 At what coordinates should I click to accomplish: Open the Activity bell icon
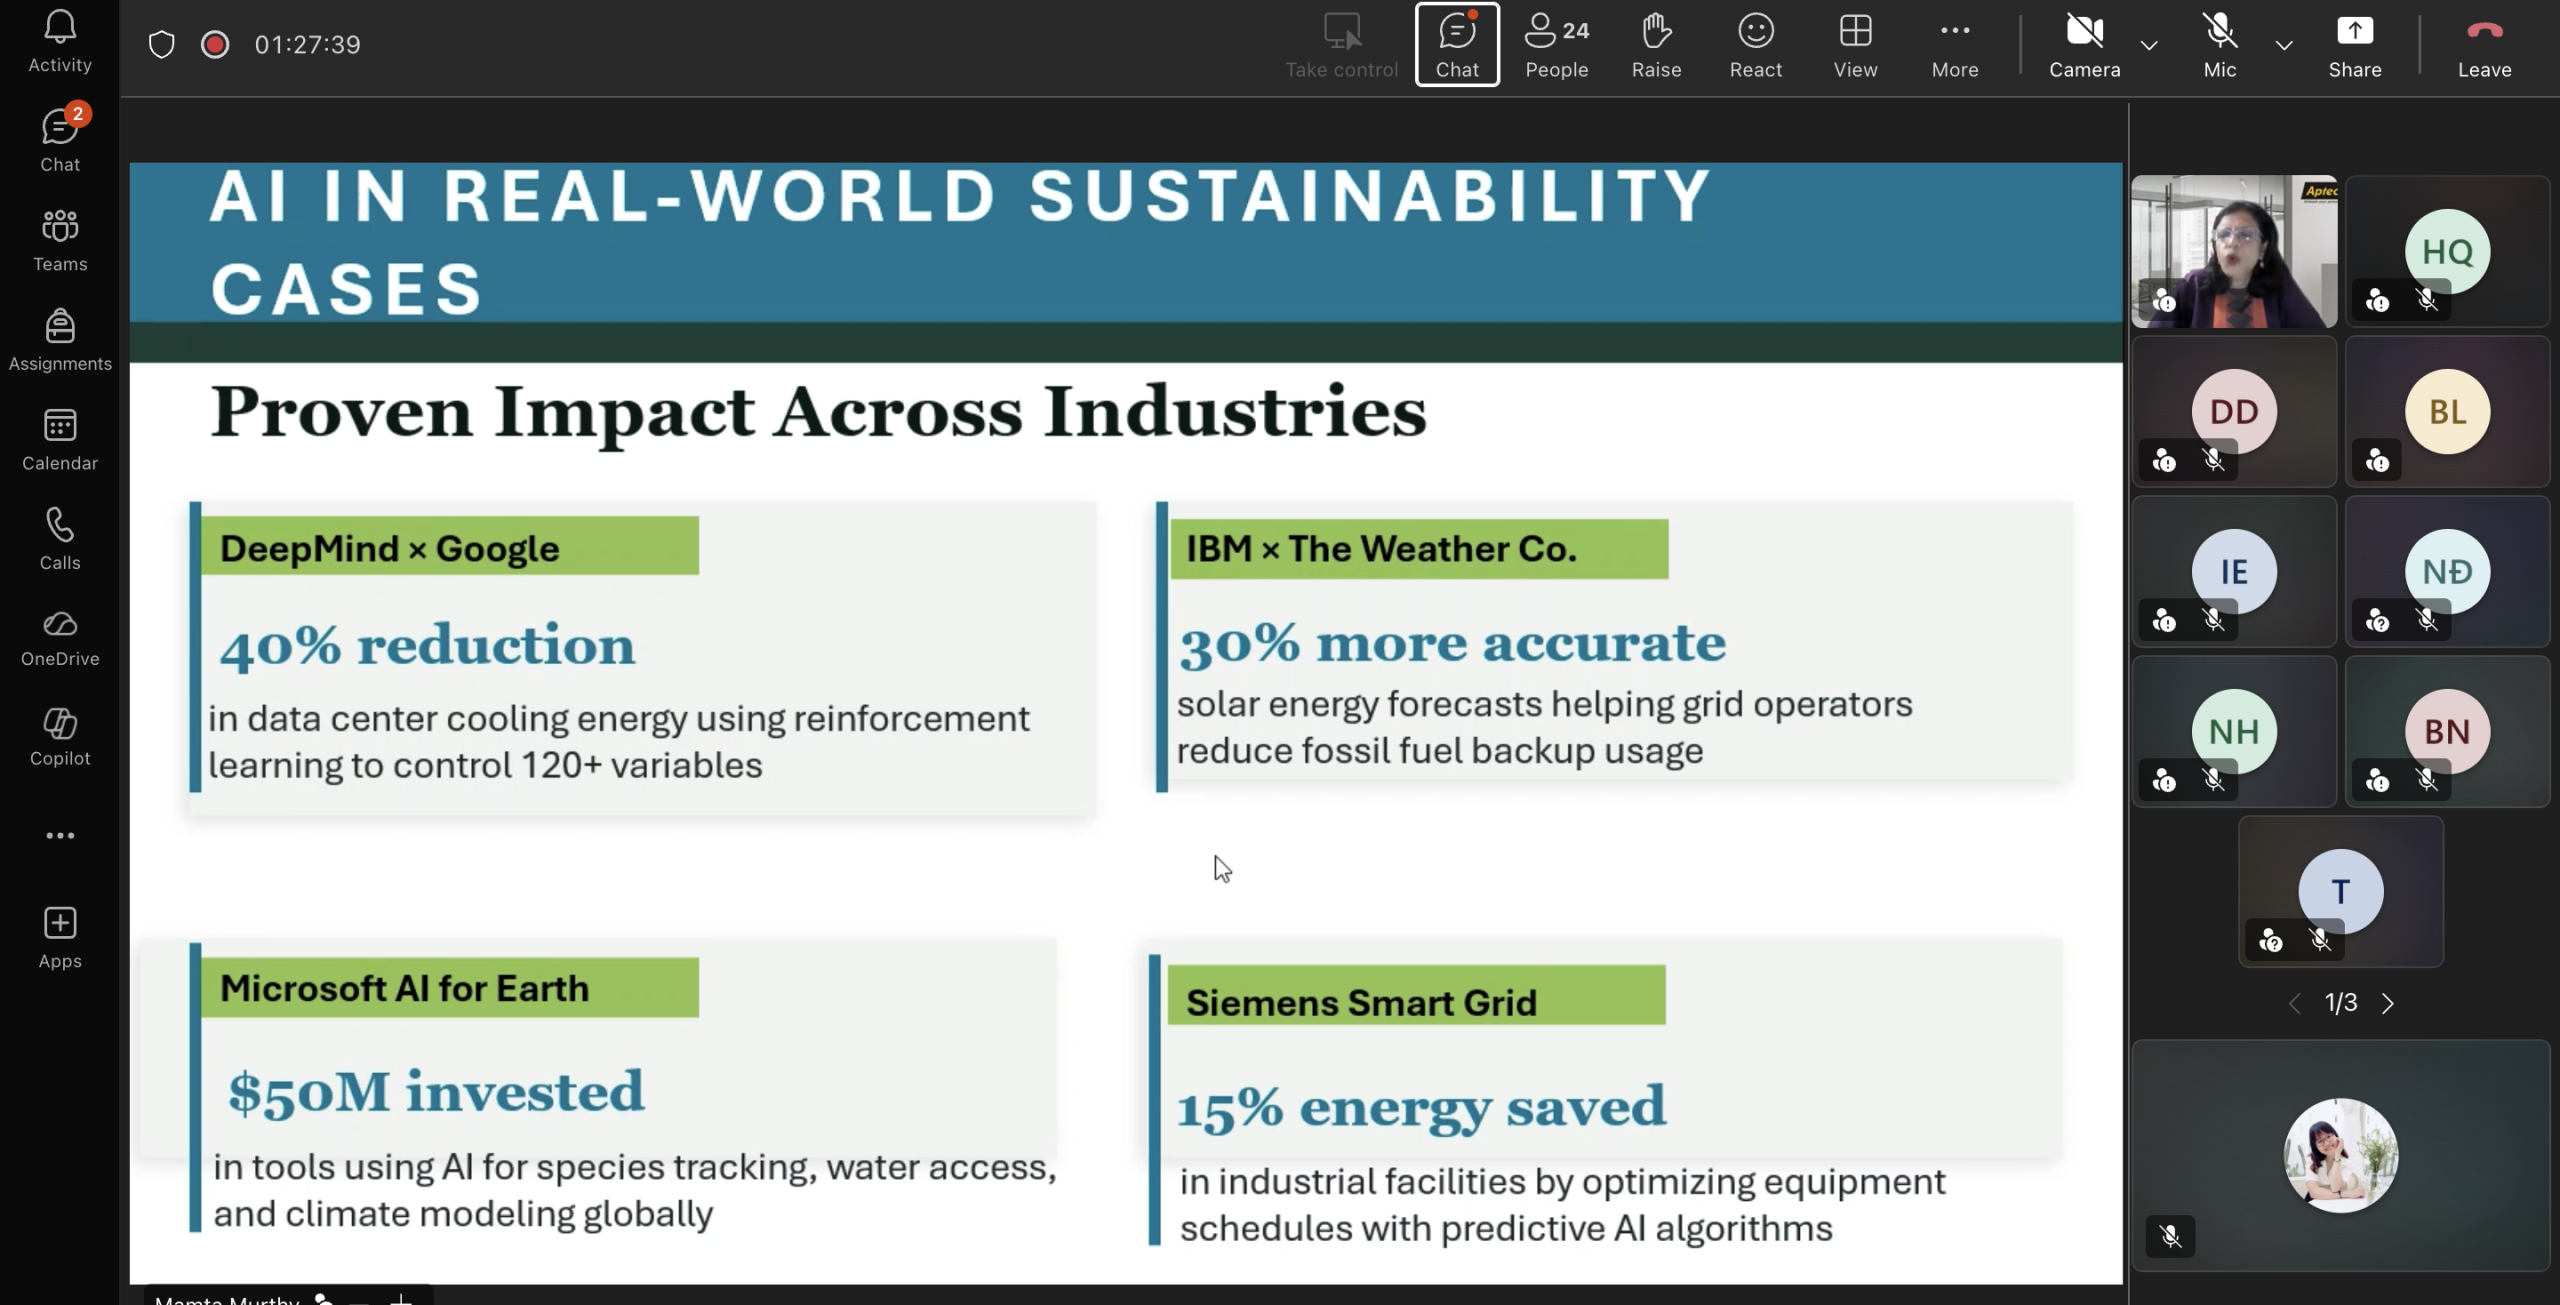60,42
